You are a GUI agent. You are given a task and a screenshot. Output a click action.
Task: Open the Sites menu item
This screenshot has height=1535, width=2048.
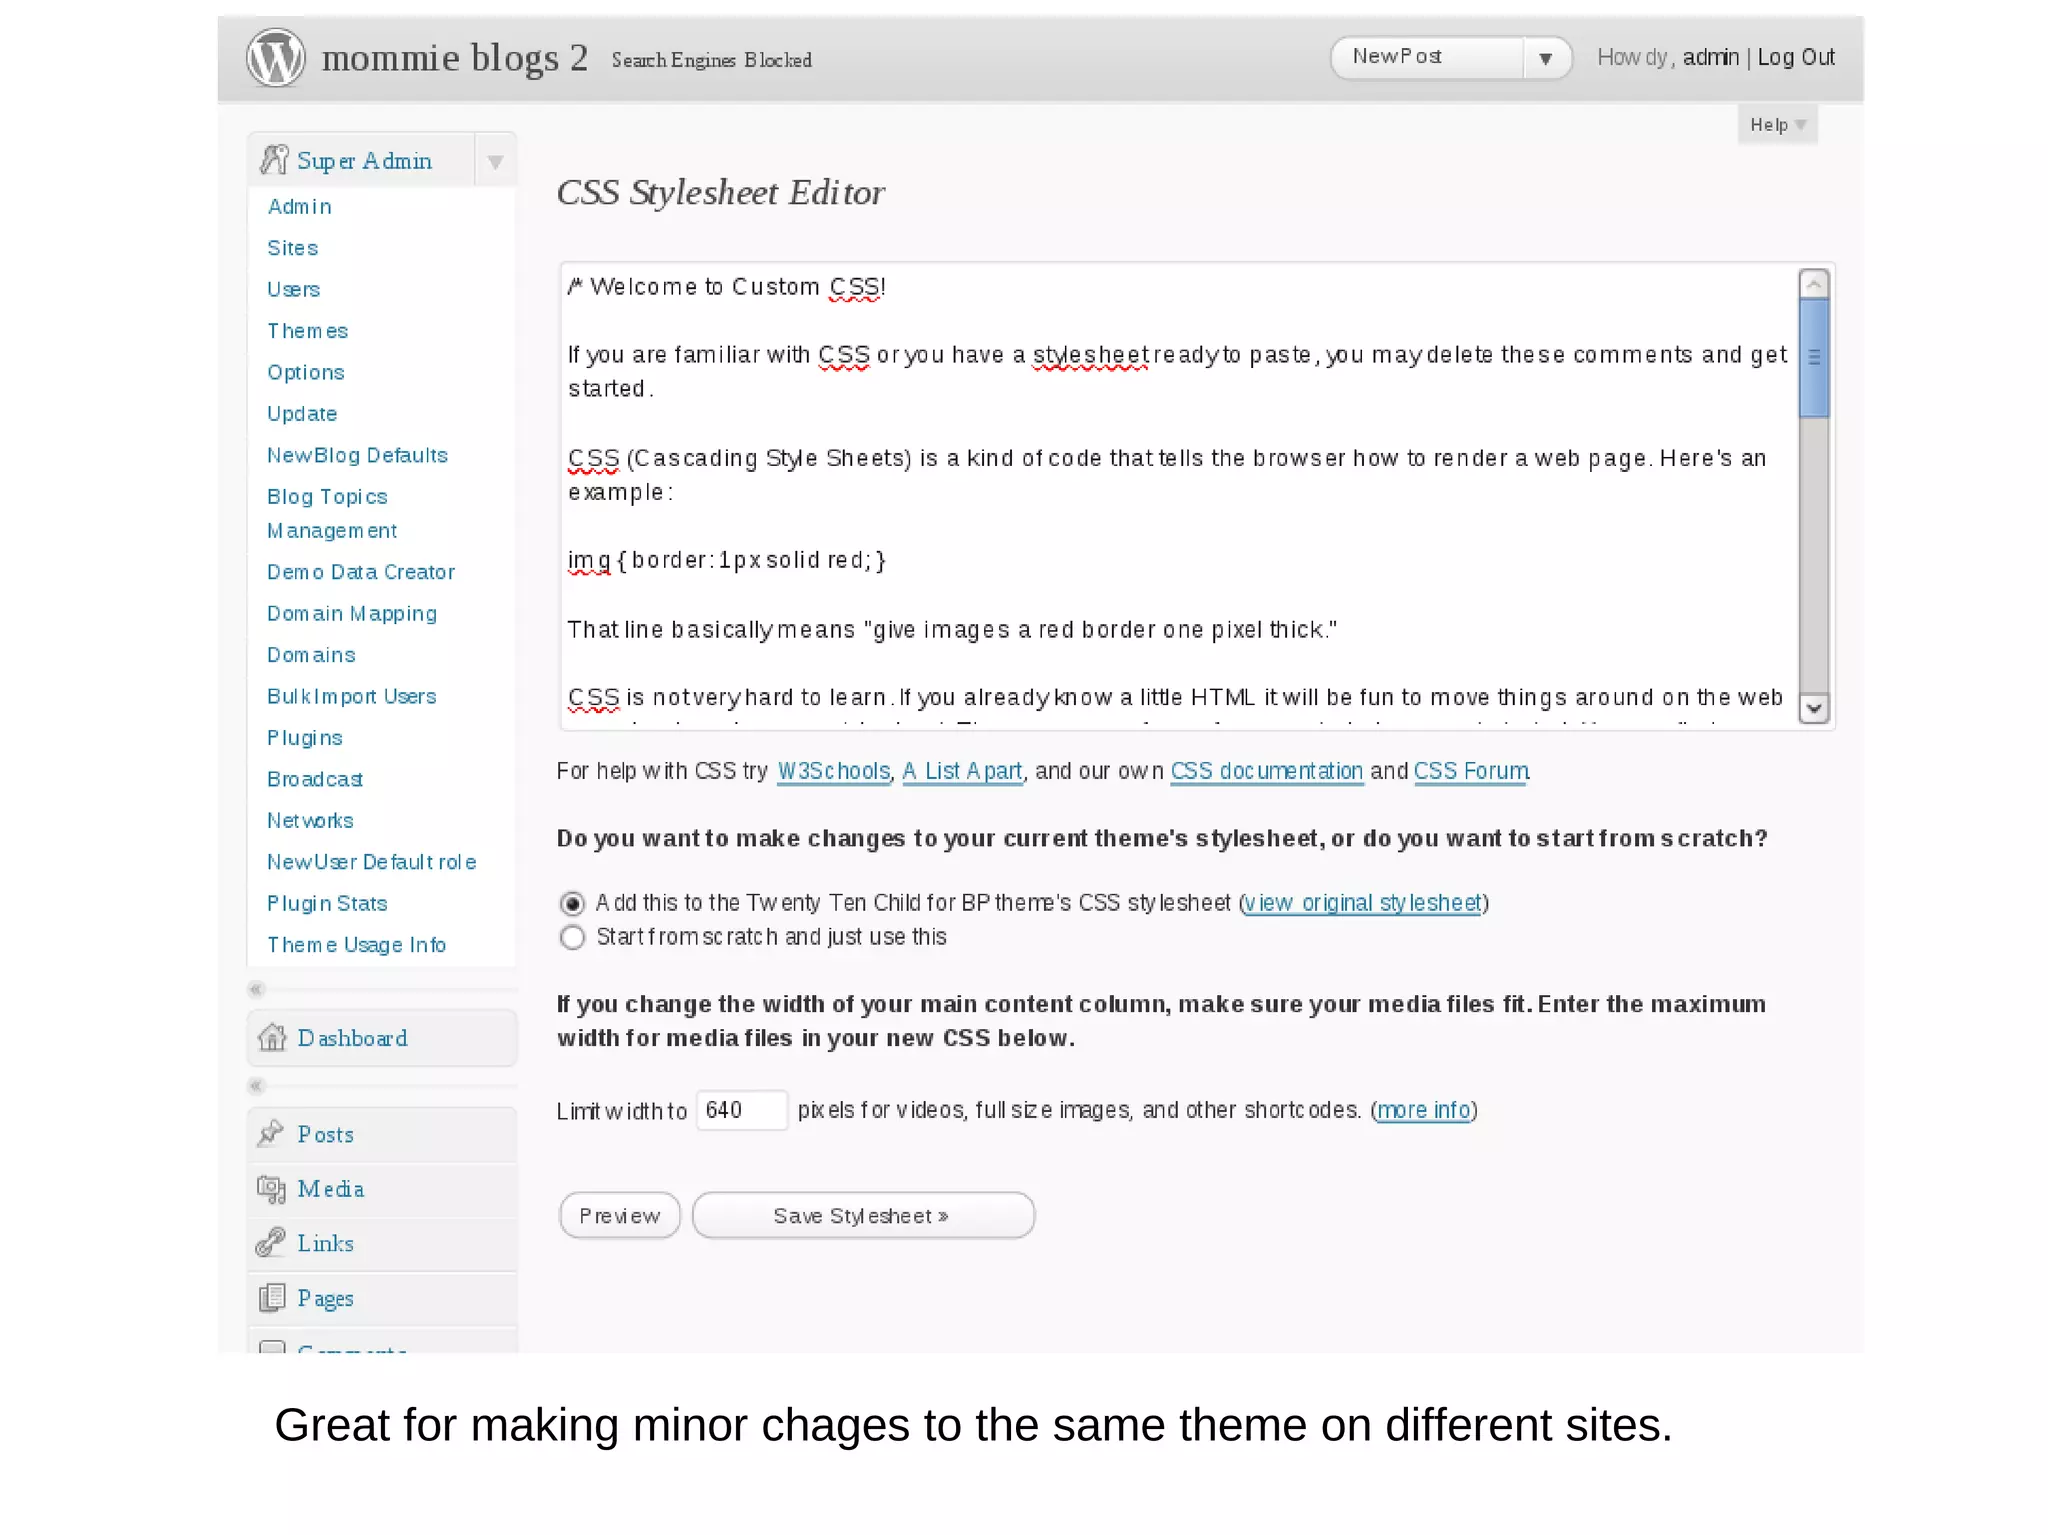[x=292, y=247]
